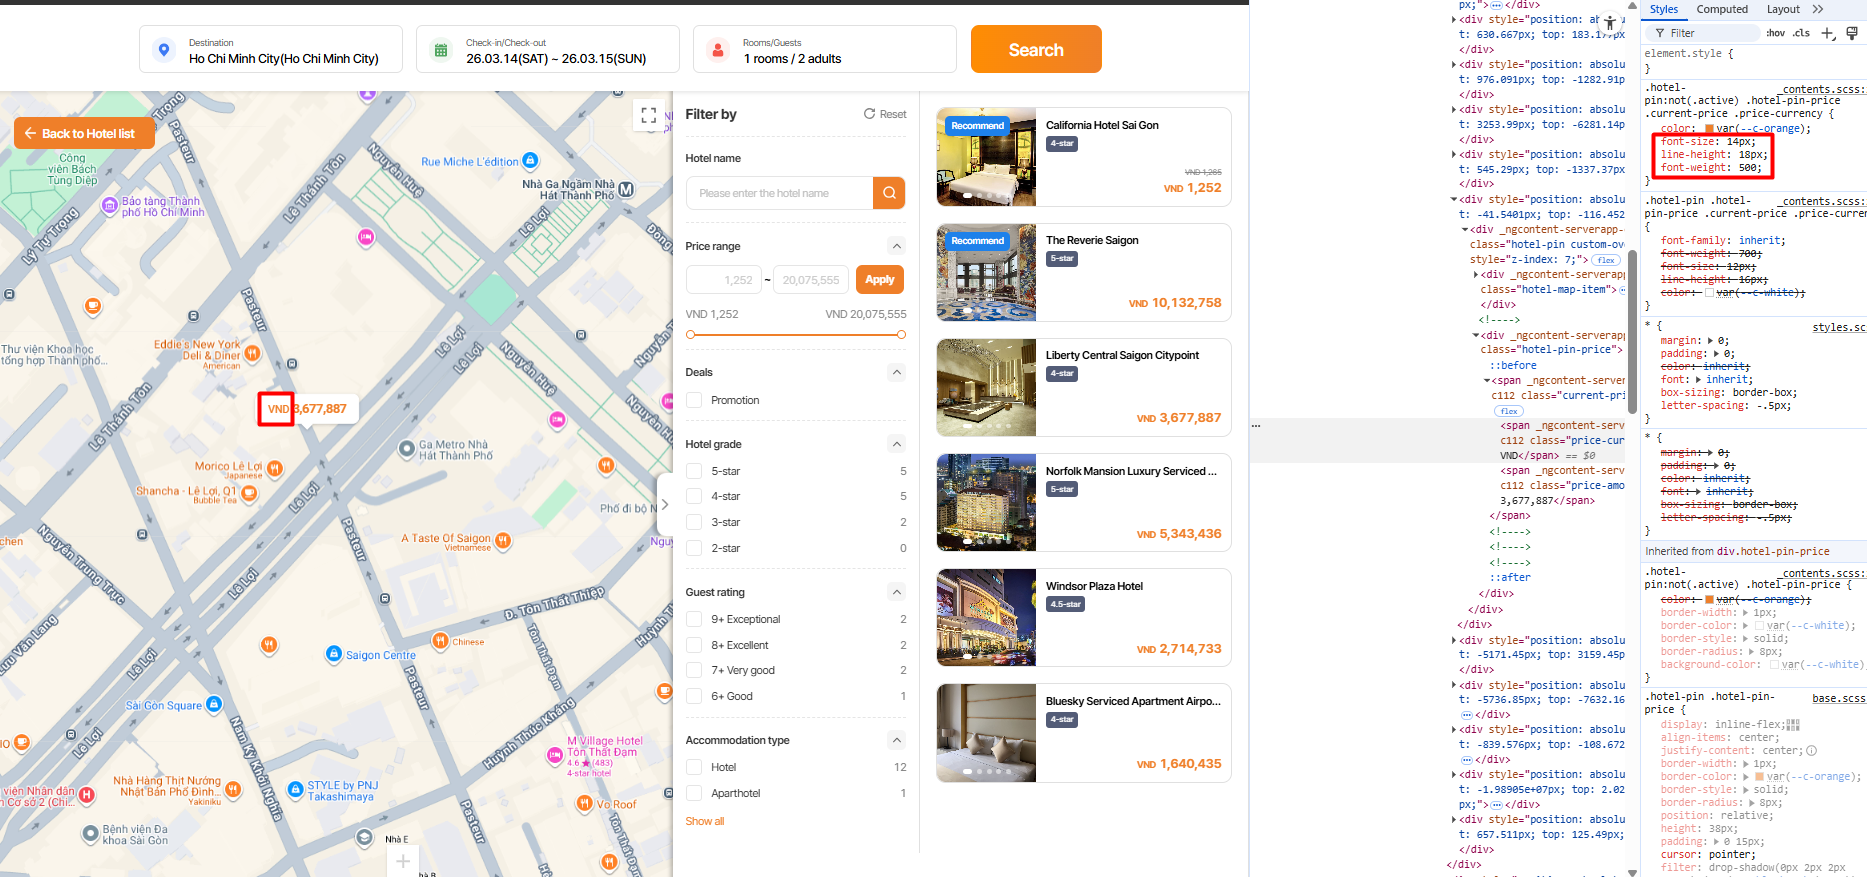Click the hotel name search magnifier icon
The image size is (1867, 877).
(x=888, y=193)
